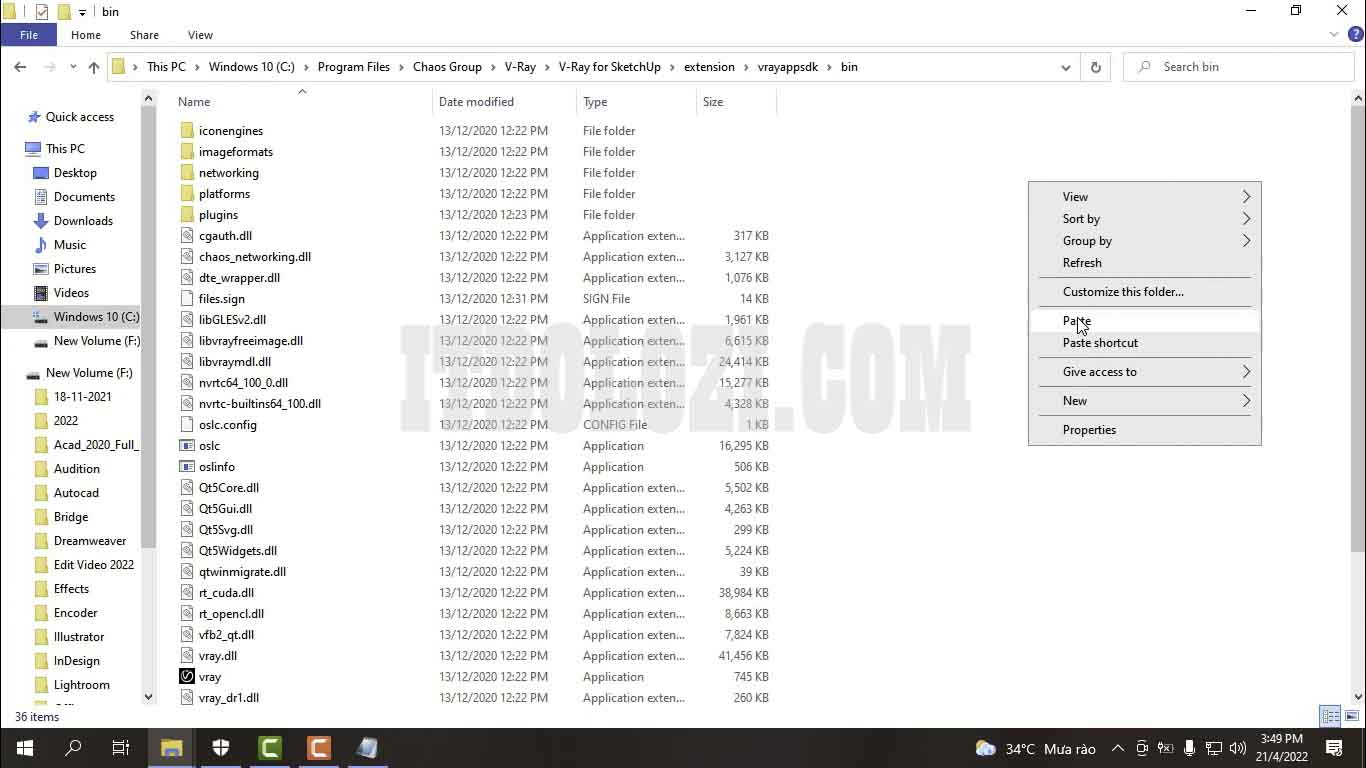Show hidden system tray icons
This screenshot has height=768, width=1366.
tap(1117, 748)
